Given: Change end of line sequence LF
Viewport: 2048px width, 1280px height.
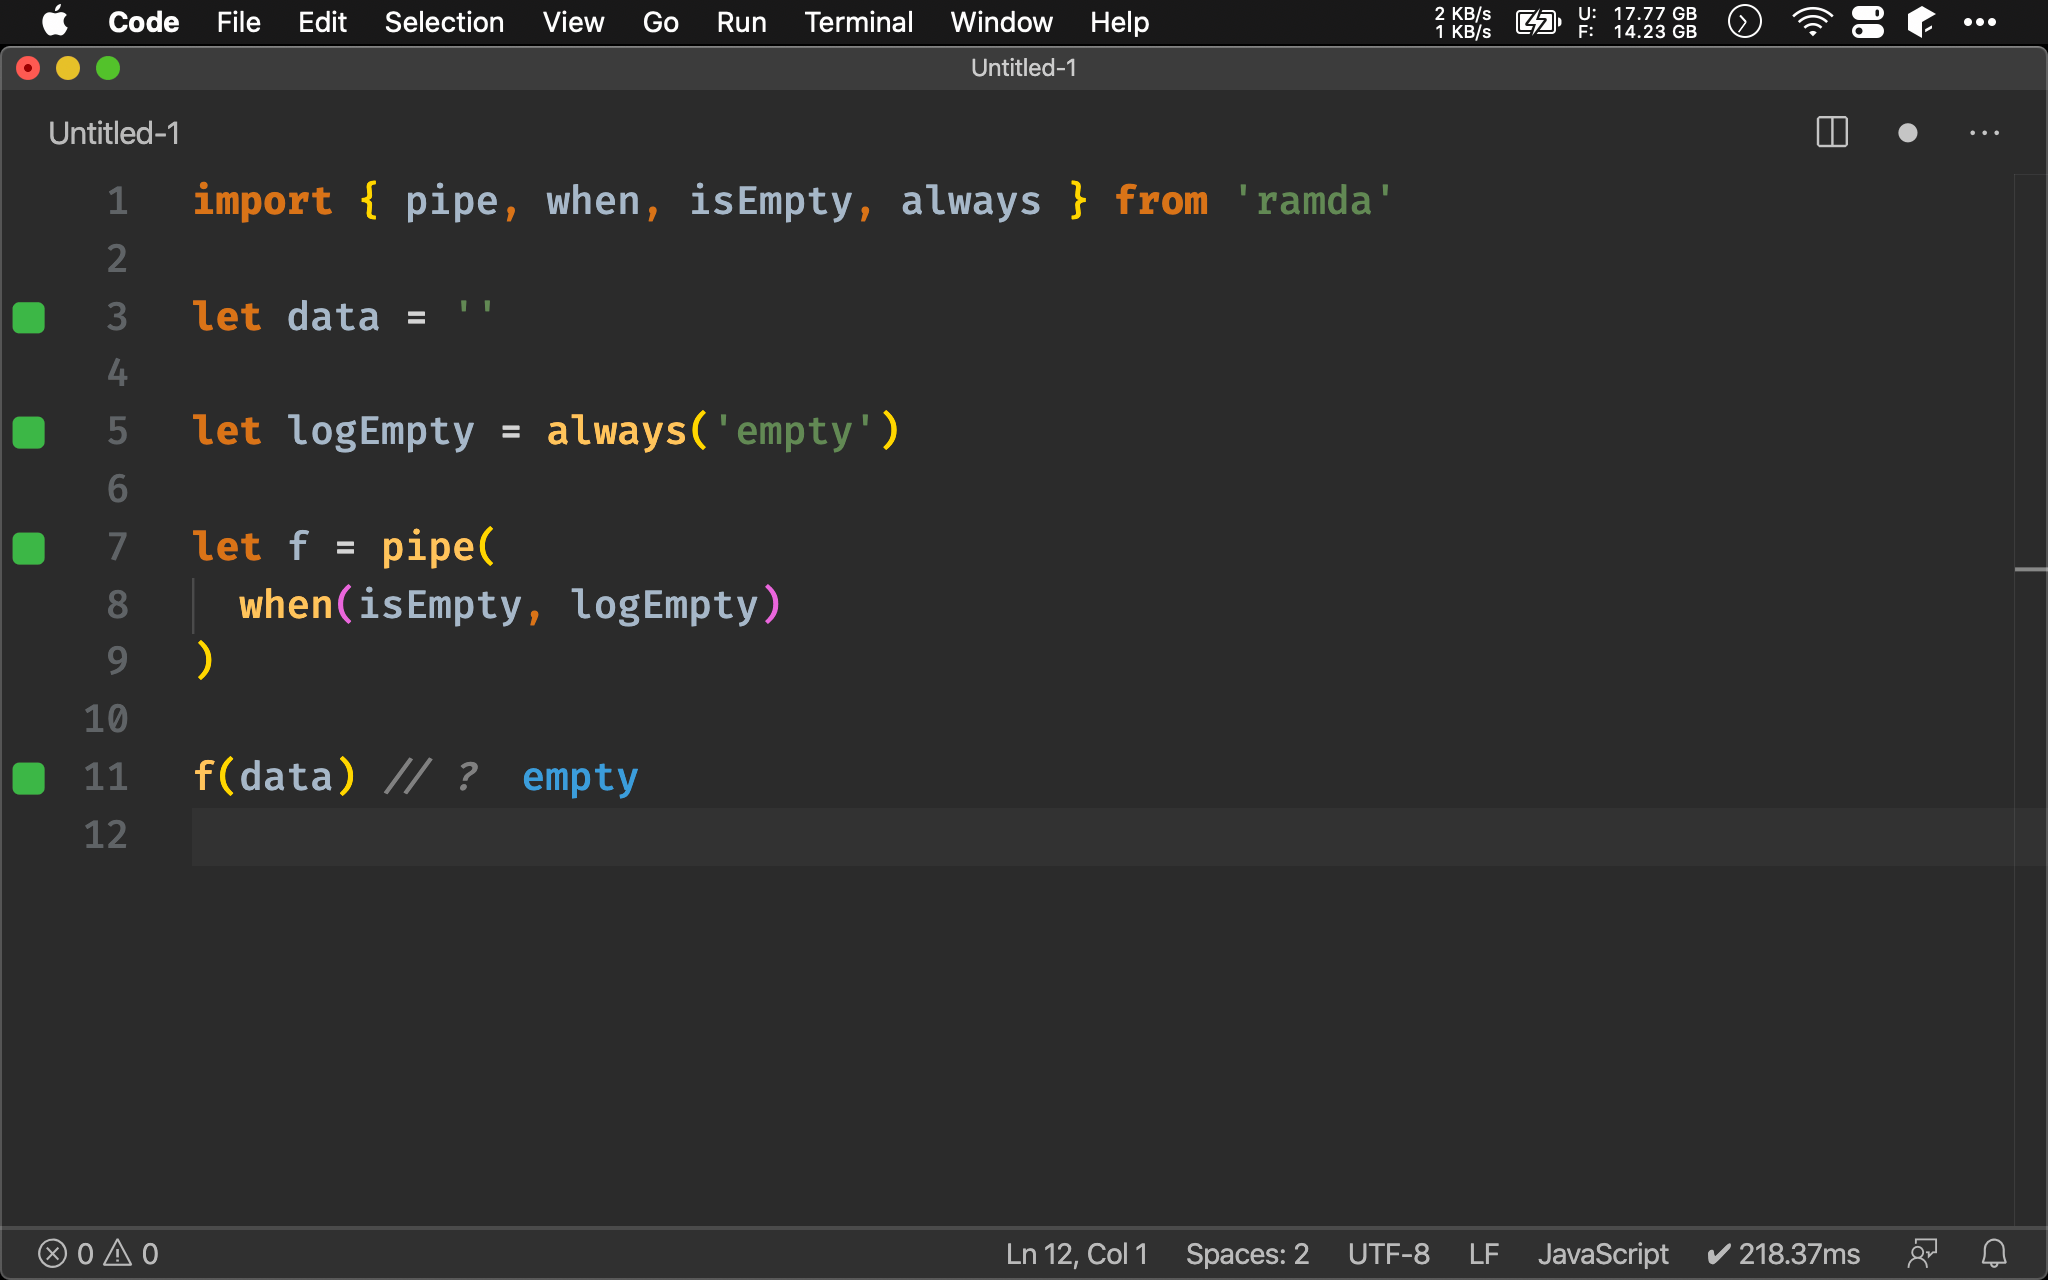Looking at the screenshot, I should [1484, 1254].
